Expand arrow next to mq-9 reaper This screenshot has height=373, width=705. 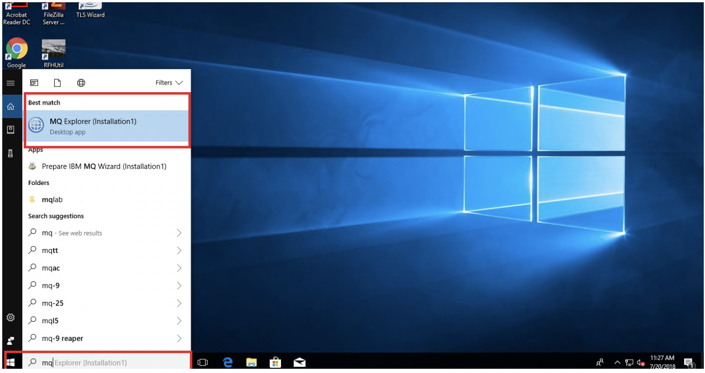tap(179, 338)
